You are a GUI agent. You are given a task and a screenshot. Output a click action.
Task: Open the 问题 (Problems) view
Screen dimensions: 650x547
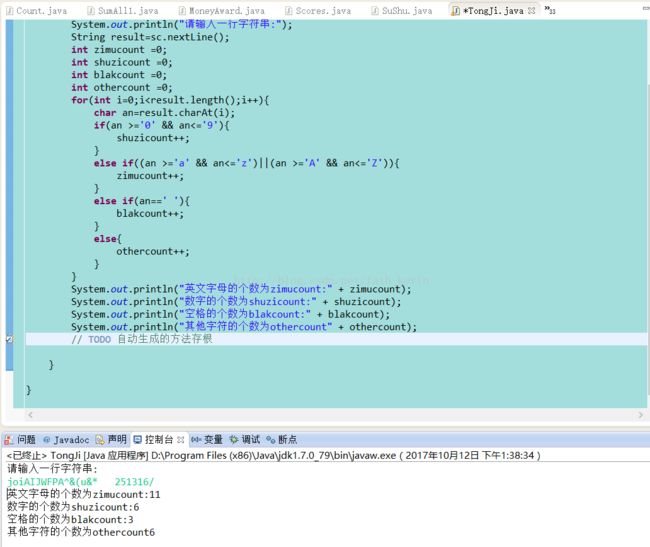click(20, 439)
